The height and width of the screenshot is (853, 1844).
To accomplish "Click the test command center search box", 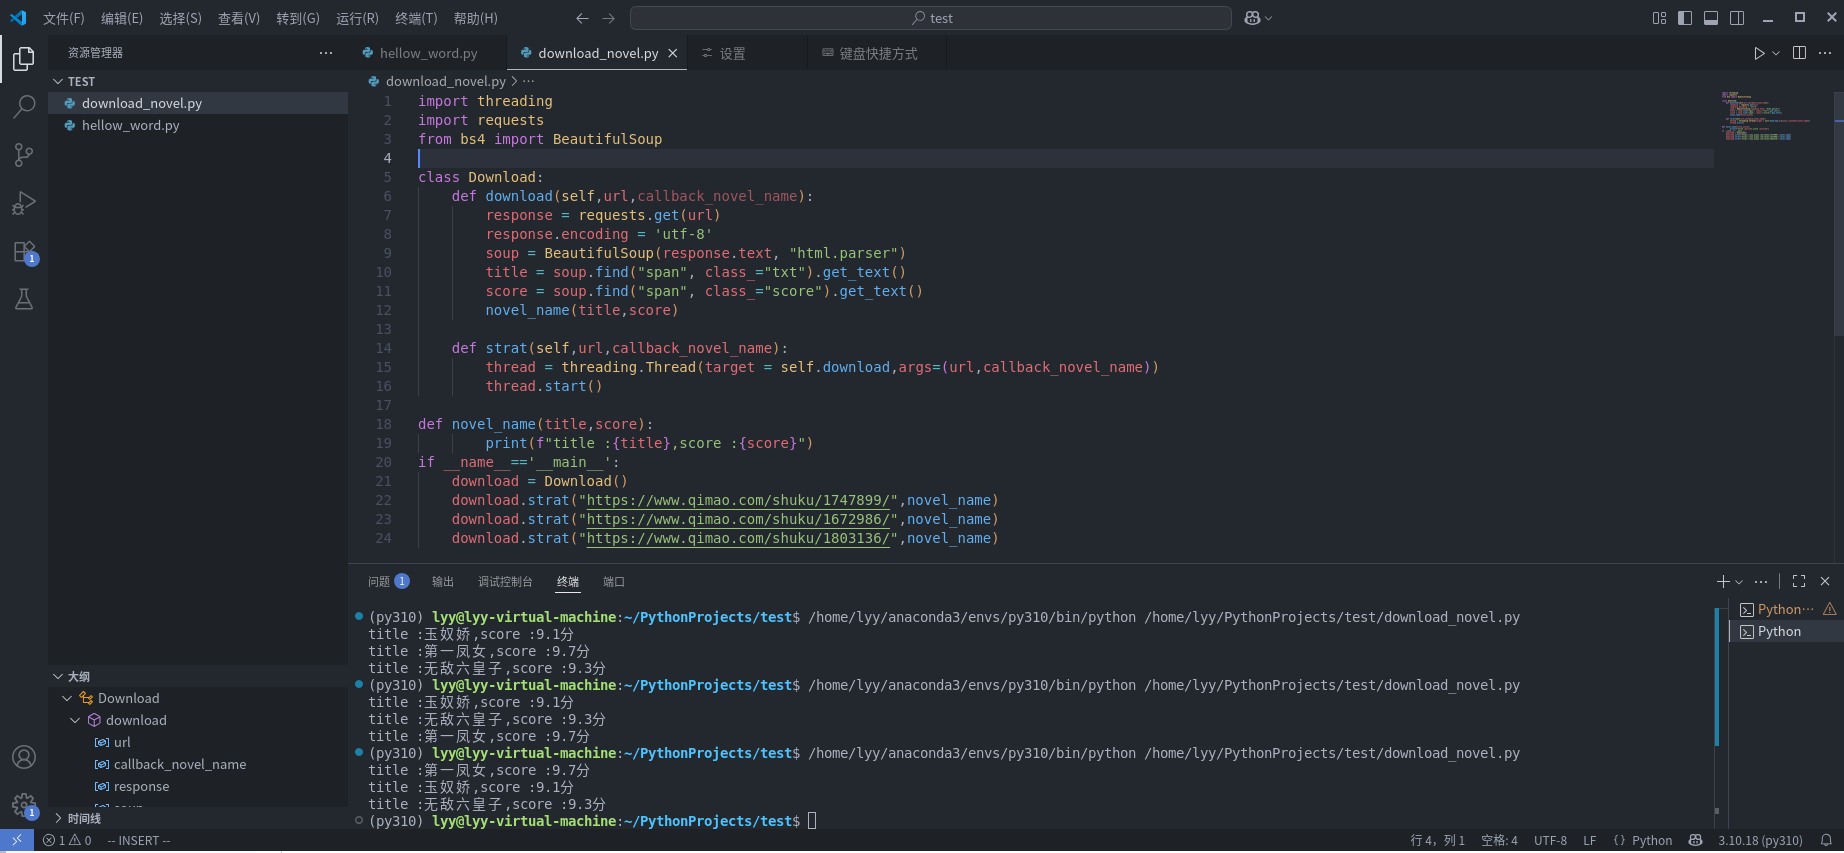I will point(931,18).
